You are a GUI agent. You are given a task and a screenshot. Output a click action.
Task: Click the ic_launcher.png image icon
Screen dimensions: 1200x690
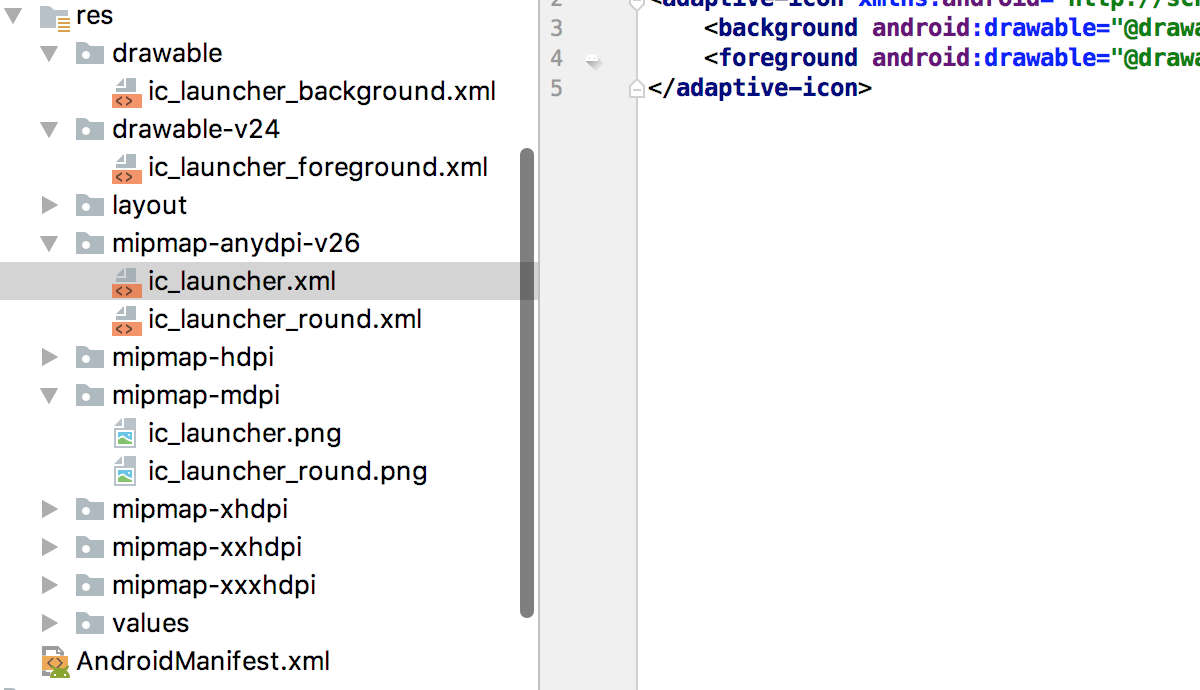(x=126, y=433)
